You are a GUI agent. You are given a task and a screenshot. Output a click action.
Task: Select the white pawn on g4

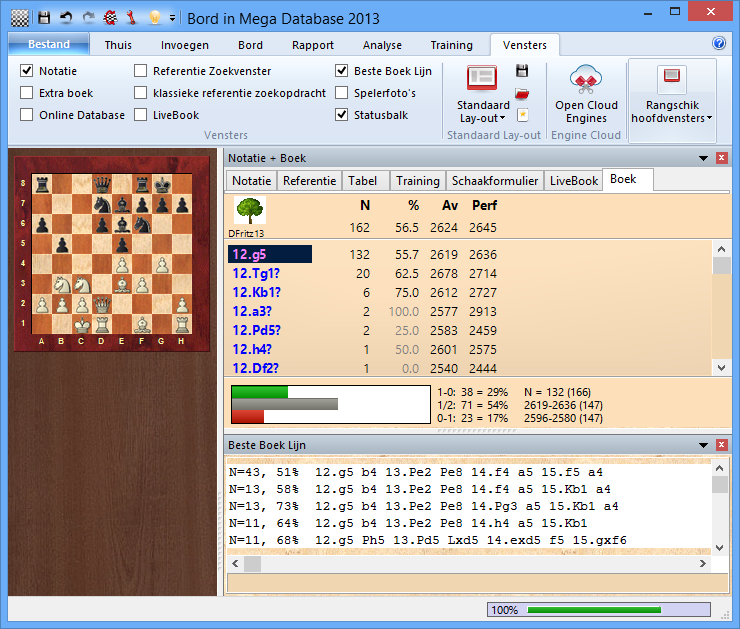[x=162, y=265]
